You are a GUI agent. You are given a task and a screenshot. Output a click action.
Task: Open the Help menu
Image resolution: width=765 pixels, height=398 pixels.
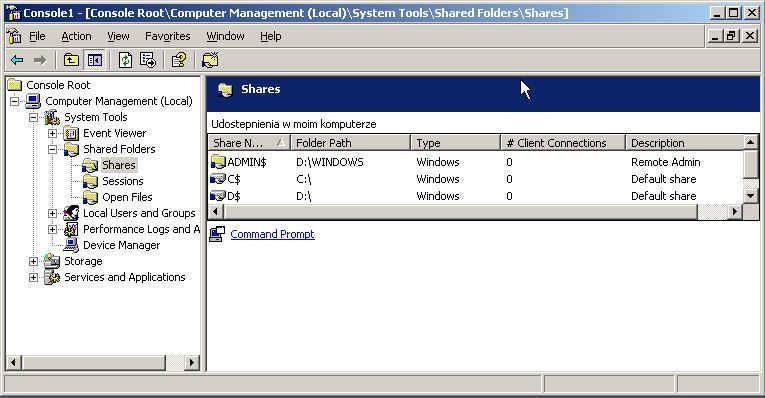[x=270, y=36]
